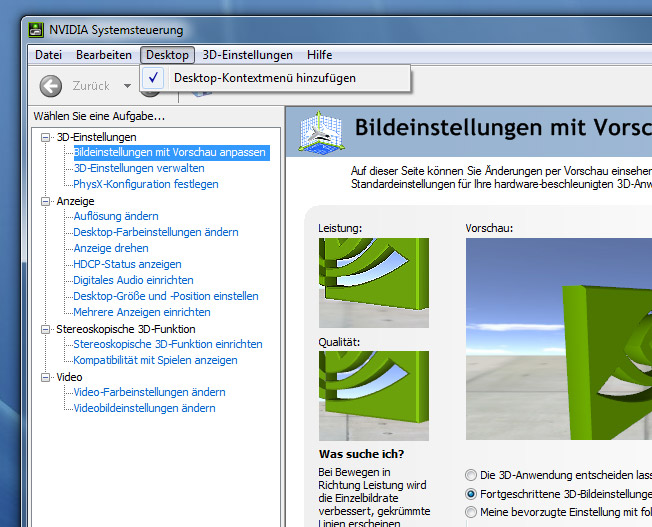Click the Anzeige tree category label
The height and width of the screenshot is (527, 652).
click(75, 201)
